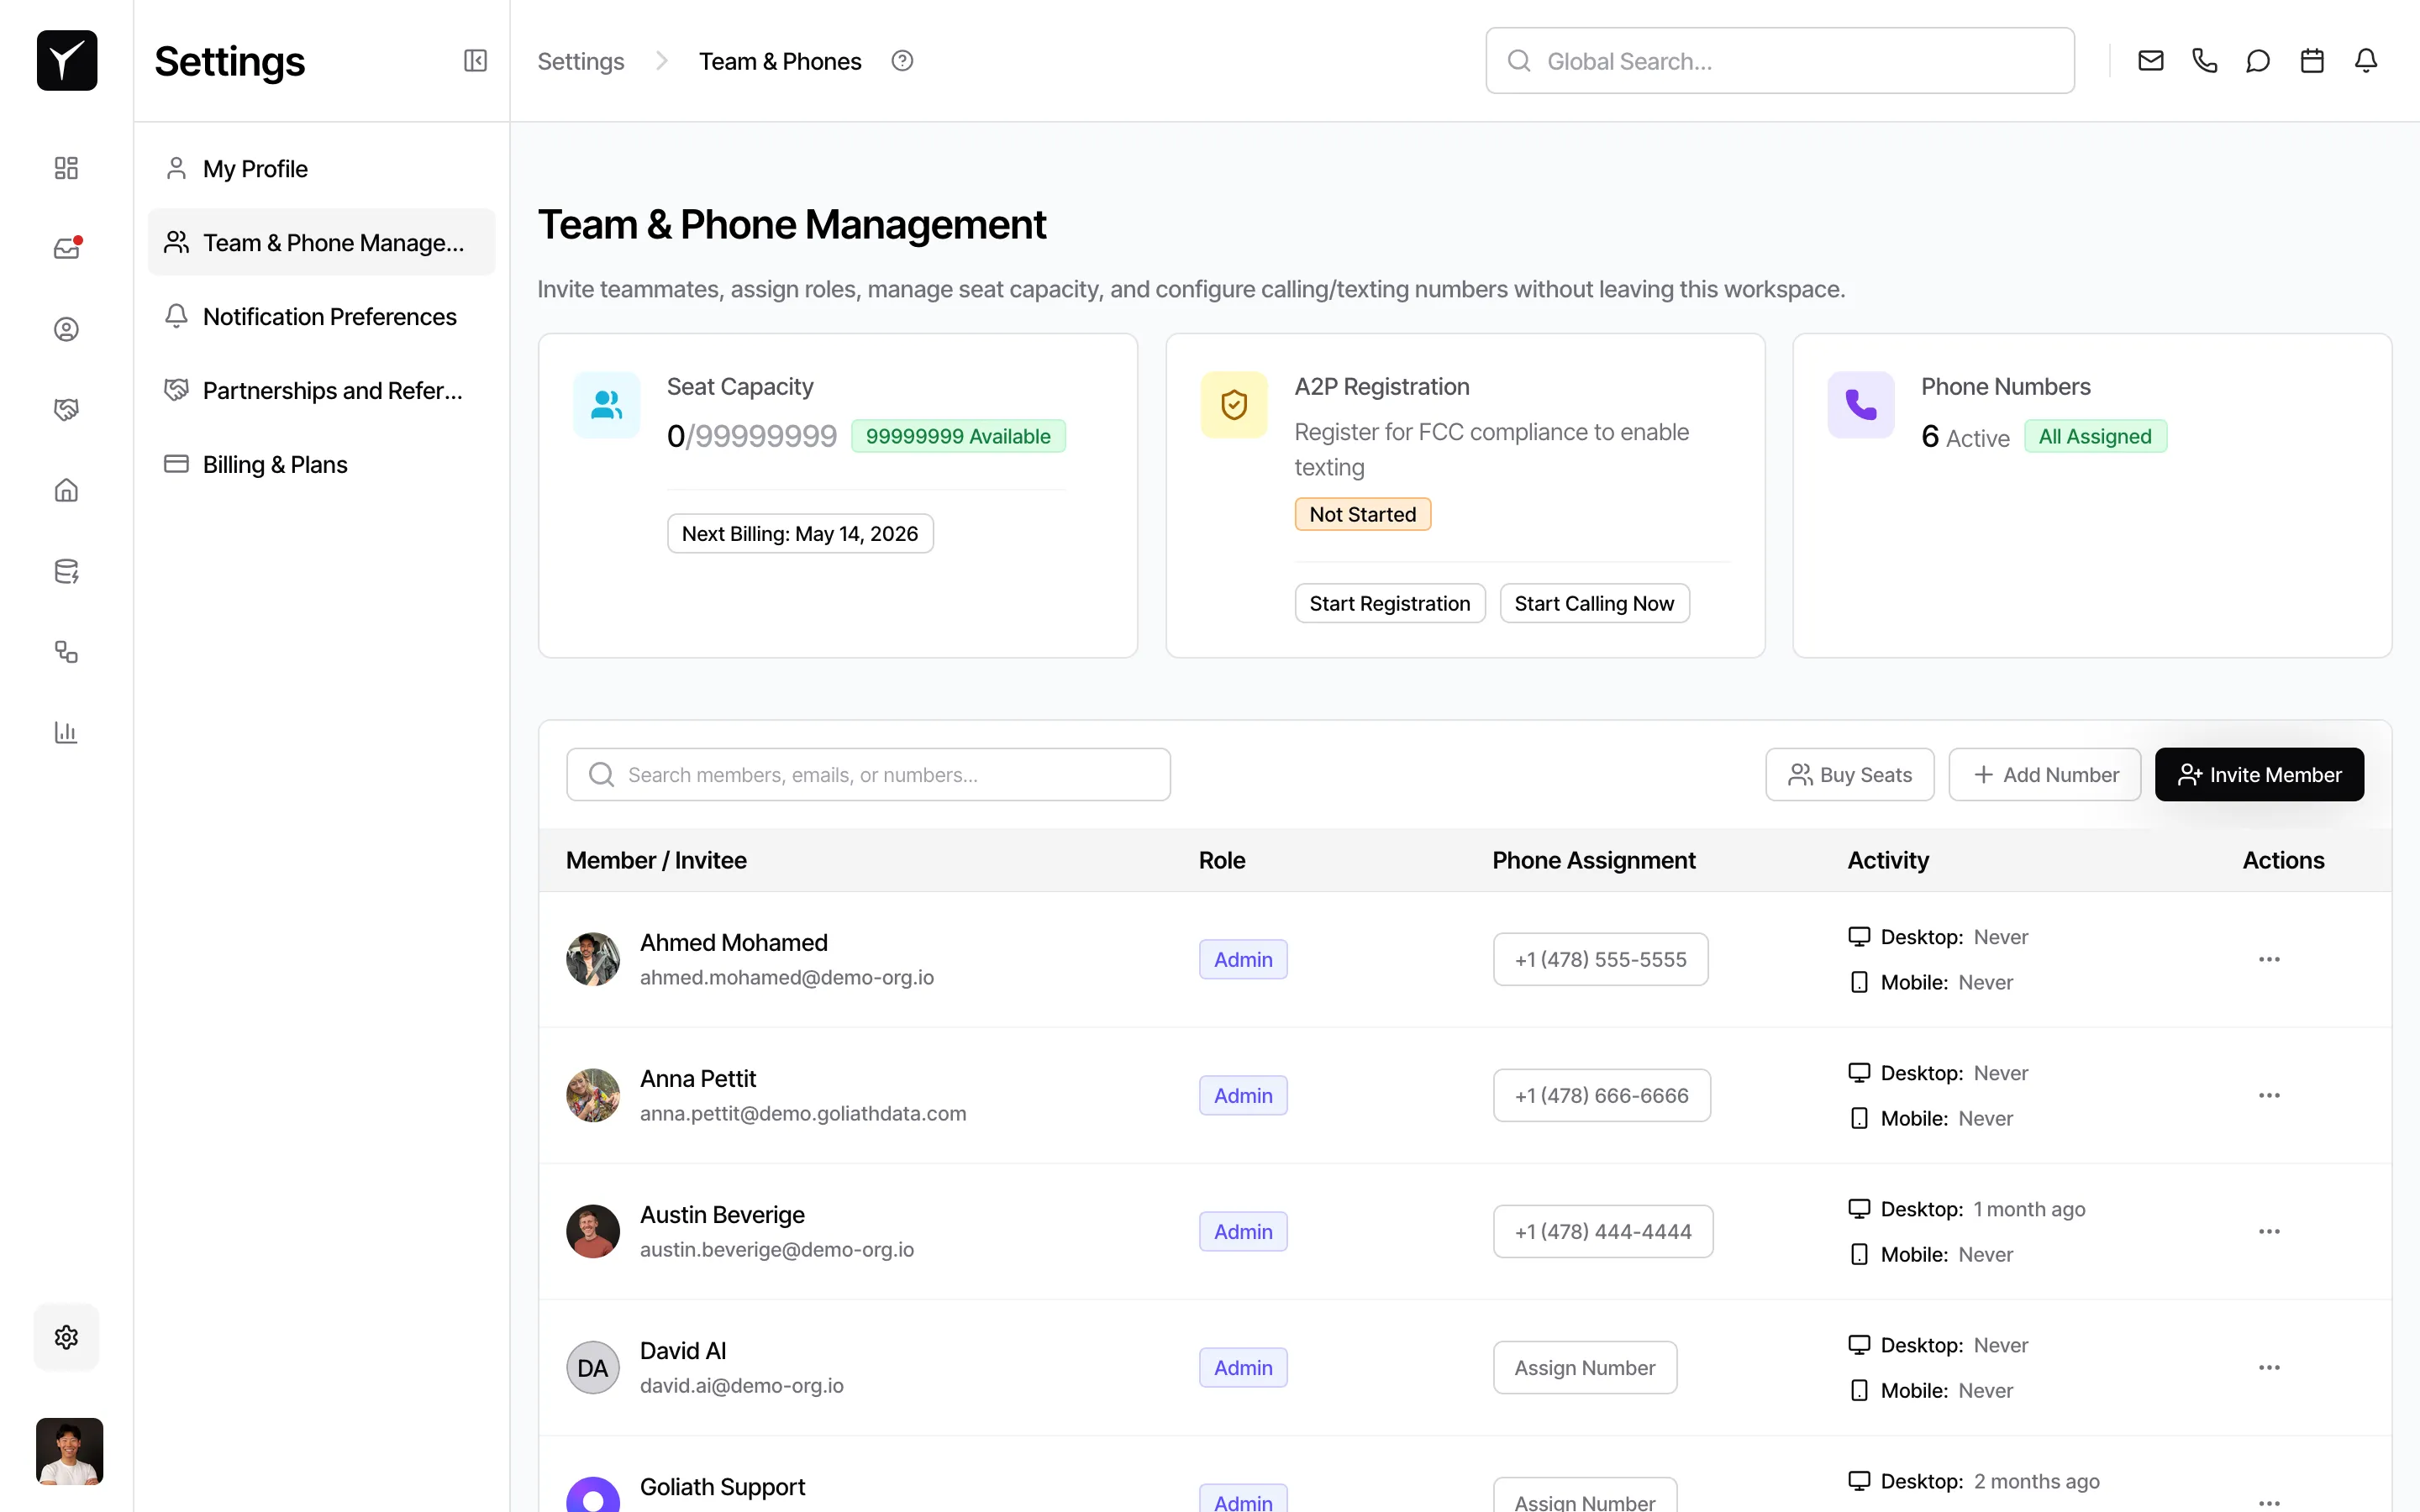Viewport: 2420px width, 1512px height.
Task: Switch to Notification Preferences
Action: coord(329,316)
